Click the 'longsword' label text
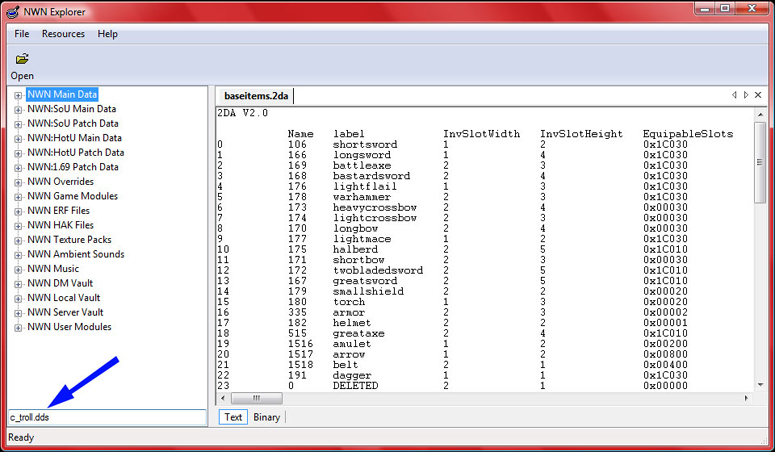Viewport: 775px width, 452px height. coord(361,155)
